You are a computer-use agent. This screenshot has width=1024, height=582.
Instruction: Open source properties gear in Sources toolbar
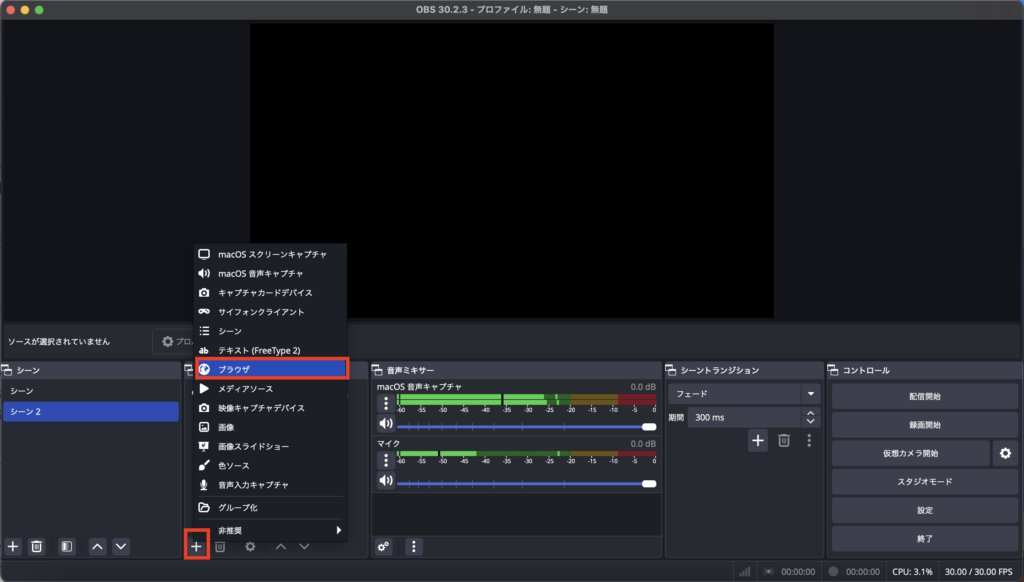250,547
